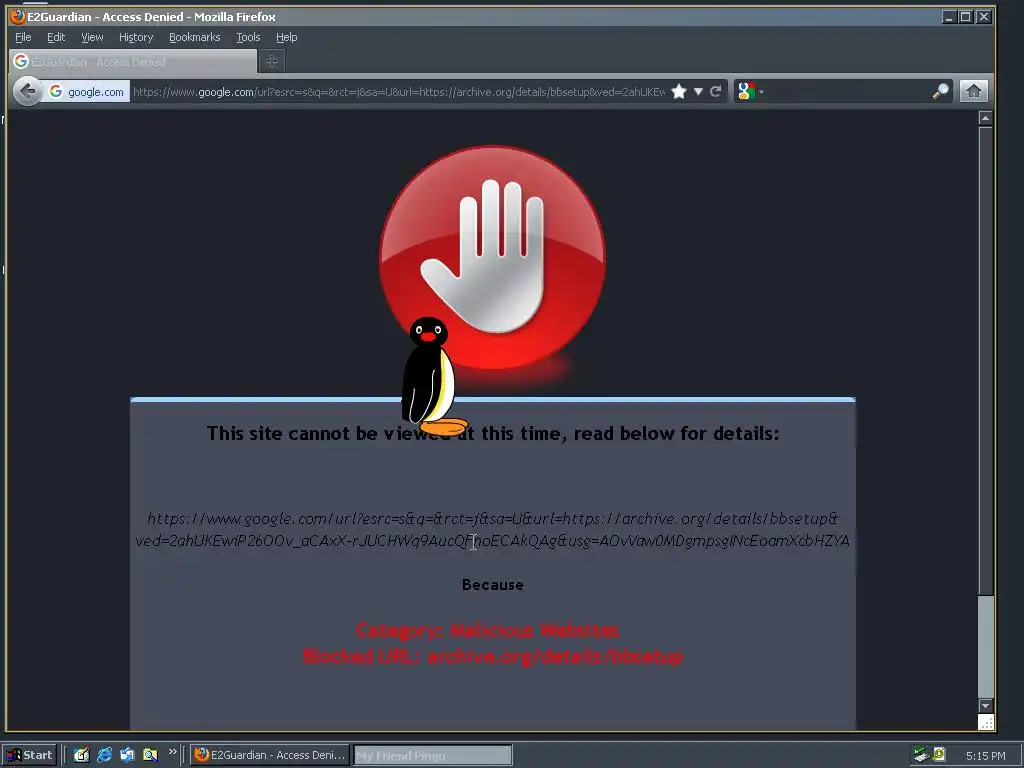Launch Outlook Express from quick launch
The width and height of the screenshot is (1024, 768).
click(127, 755)
